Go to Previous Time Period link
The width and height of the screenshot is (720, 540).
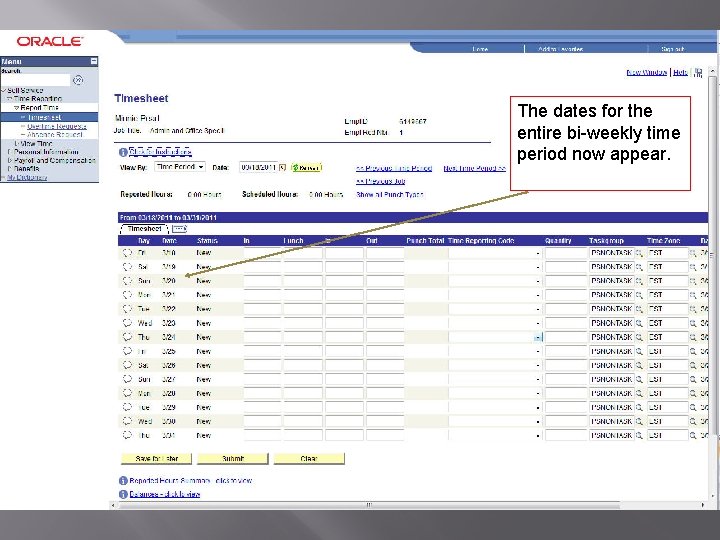394,169
